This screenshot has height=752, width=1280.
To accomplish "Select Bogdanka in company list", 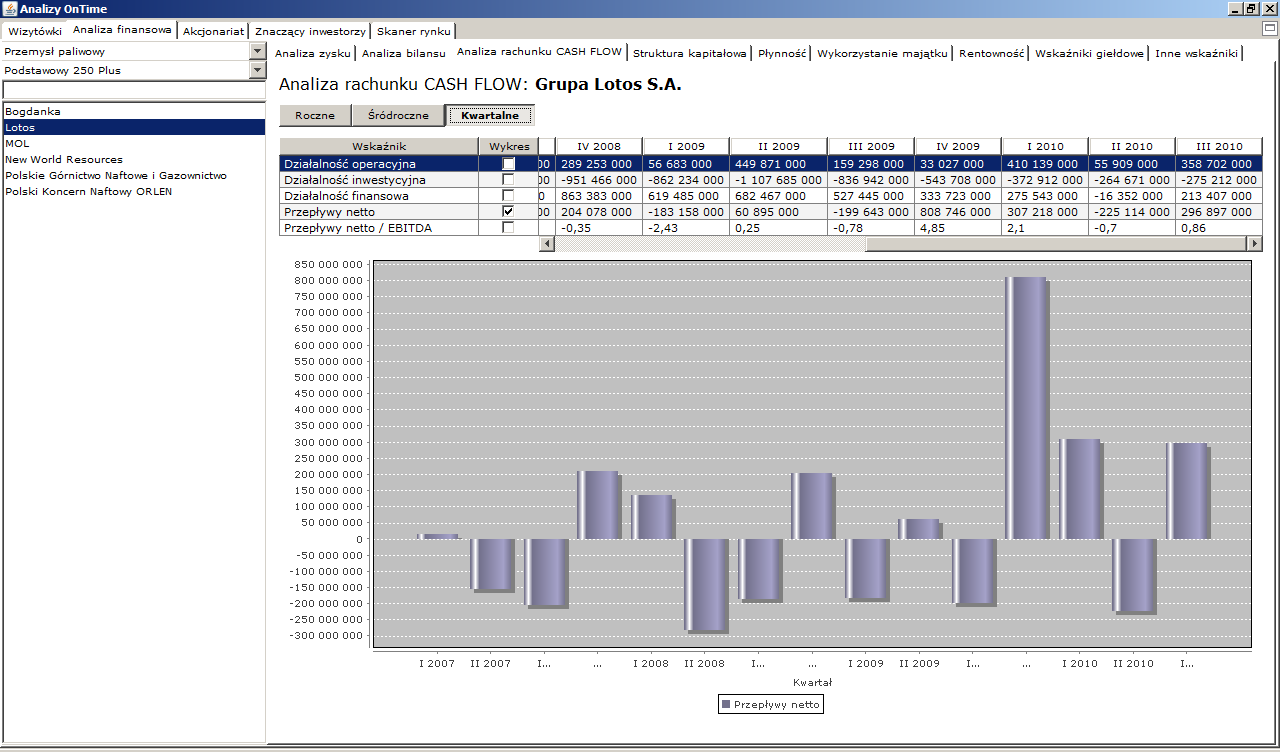I will (x=134, y=111).
